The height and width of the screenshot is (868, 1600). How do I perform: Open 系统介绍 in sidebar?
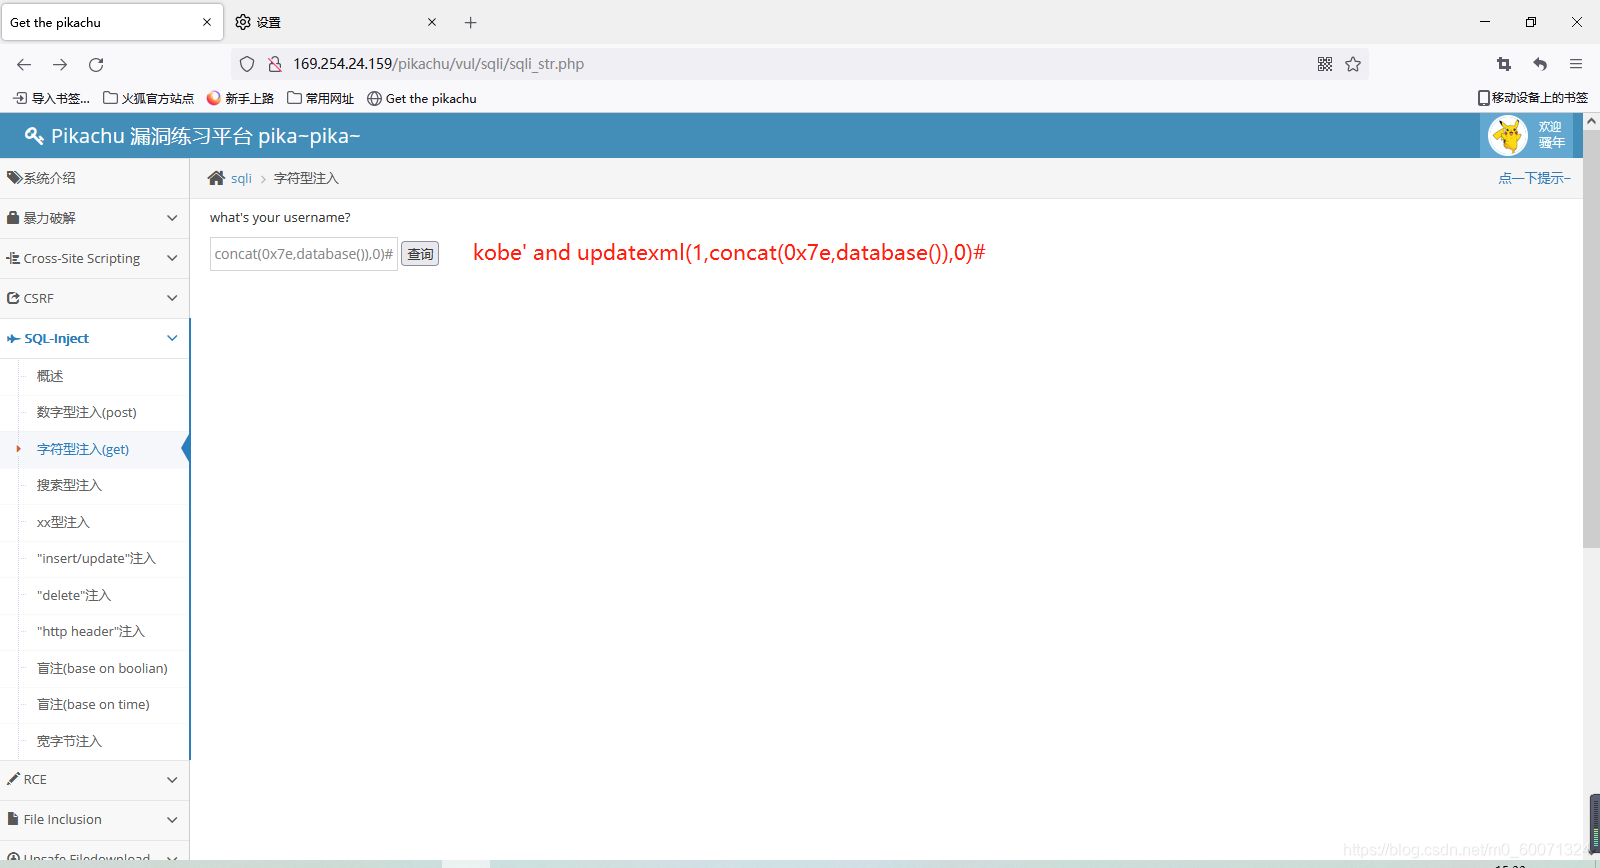click(94, 178)
